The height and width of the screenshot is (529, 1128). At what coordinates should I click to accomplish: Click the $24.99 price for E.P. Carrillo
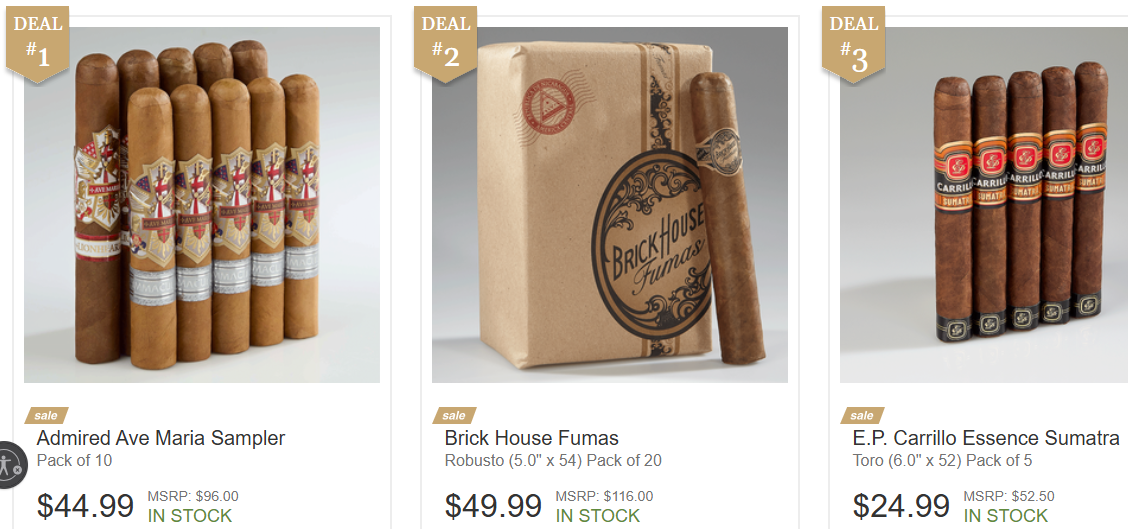(x=901, y=506)
